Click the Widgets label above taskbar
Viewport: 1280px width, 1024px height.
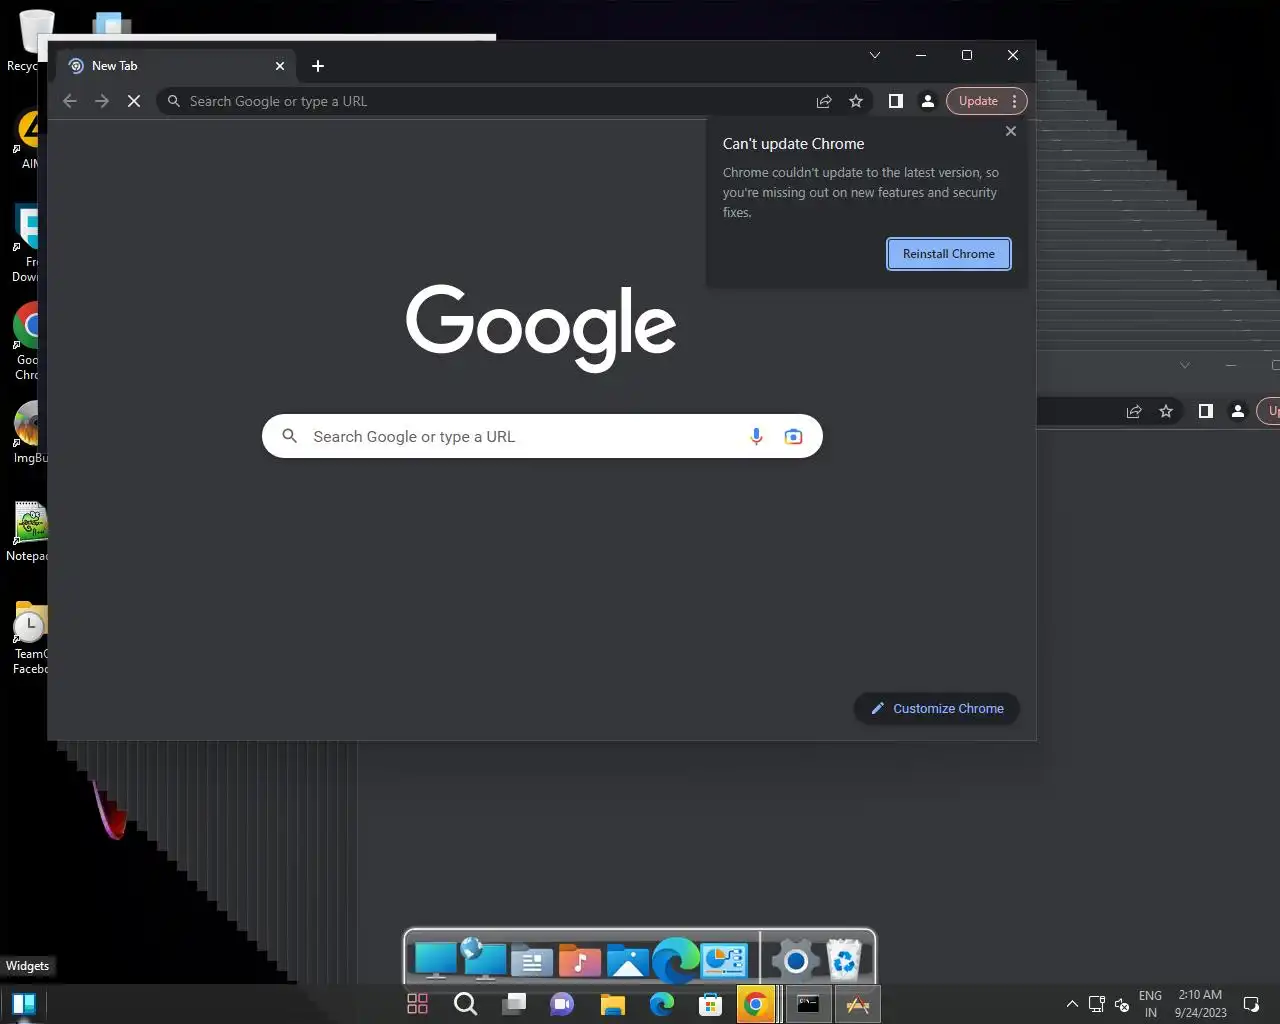coord(27,966)
